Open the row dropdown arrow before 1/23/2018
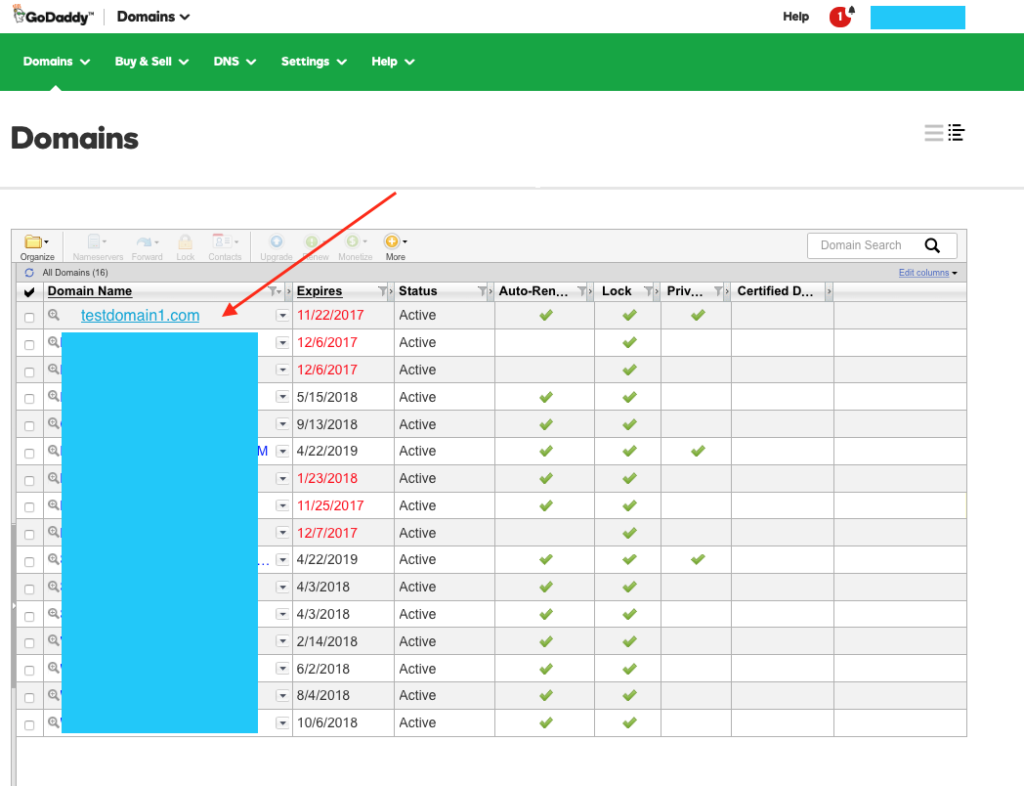The image size is (1024, 786). pyautogui.click(x=282, y=479)
